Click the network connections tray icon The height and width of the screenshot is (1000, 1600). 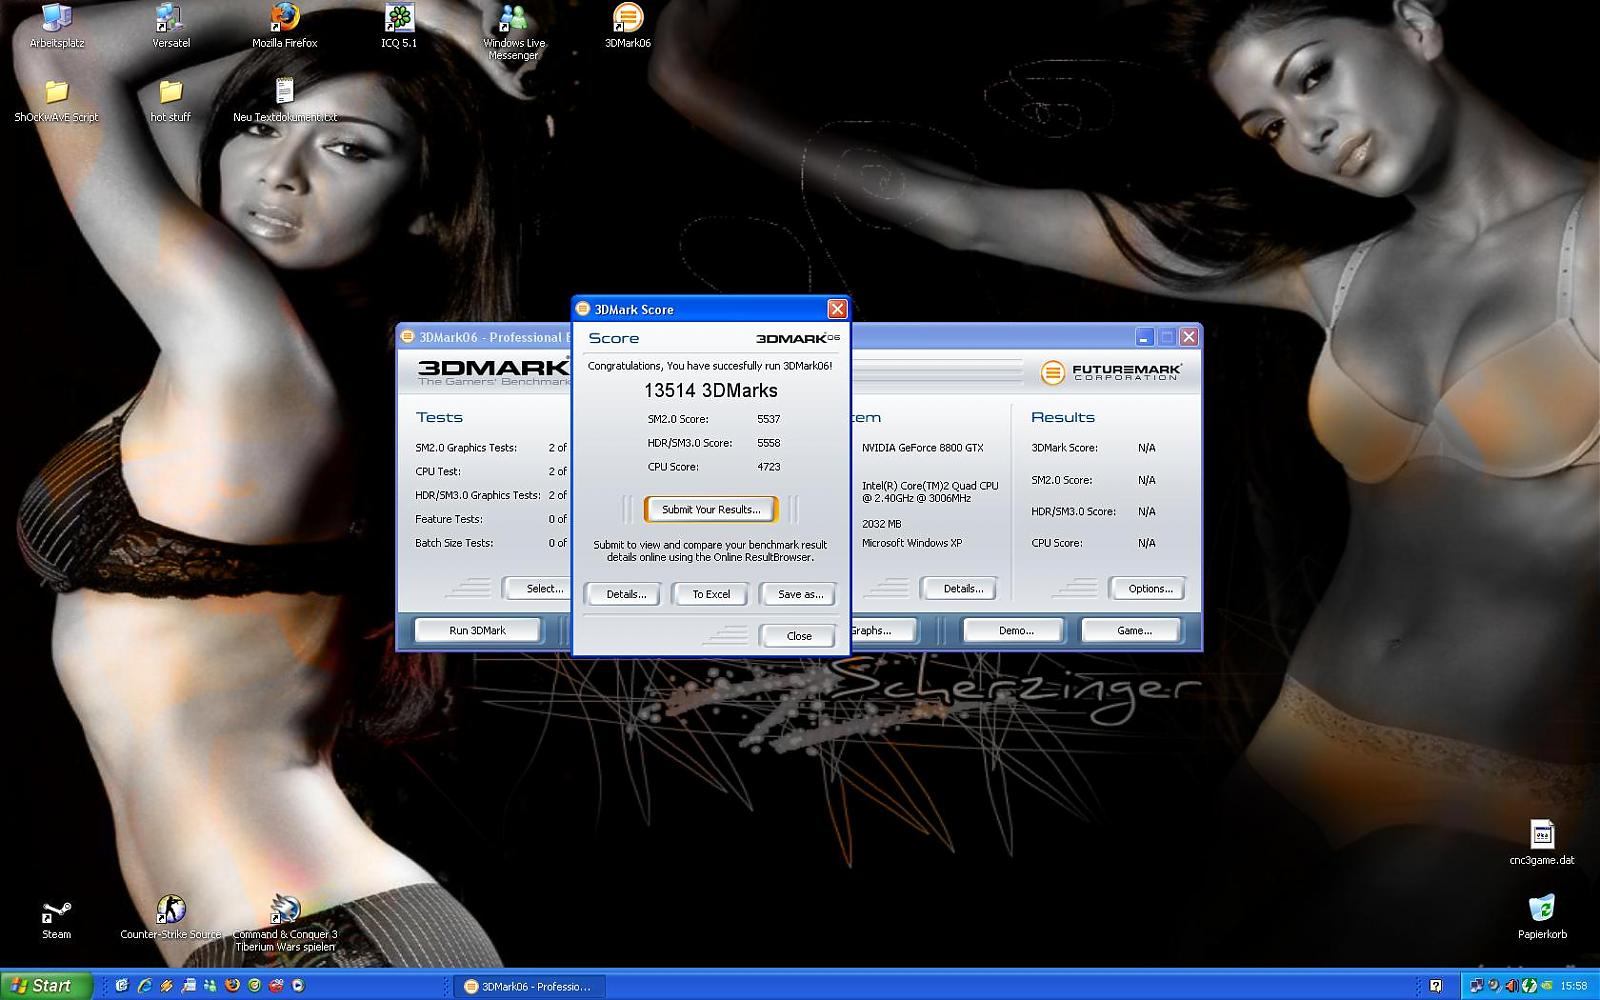tap(1476, 986)
